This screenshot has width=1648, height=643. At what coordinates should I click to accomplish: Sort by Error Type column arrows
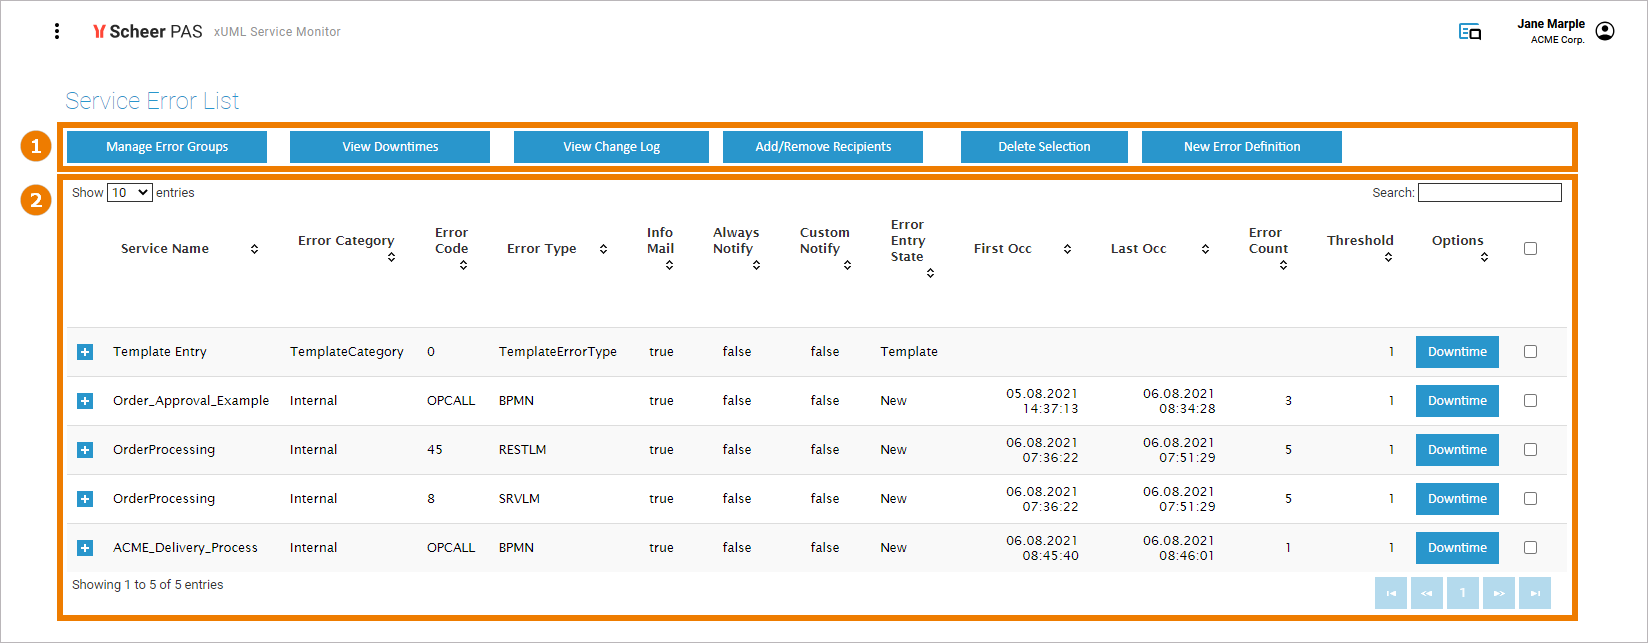603,249
